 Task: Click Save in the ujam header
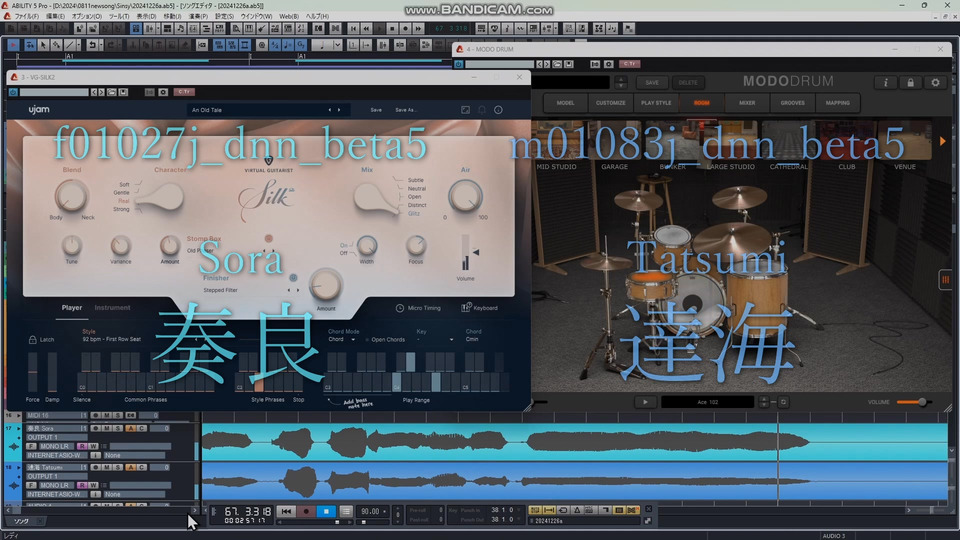[x=376, y=110]
